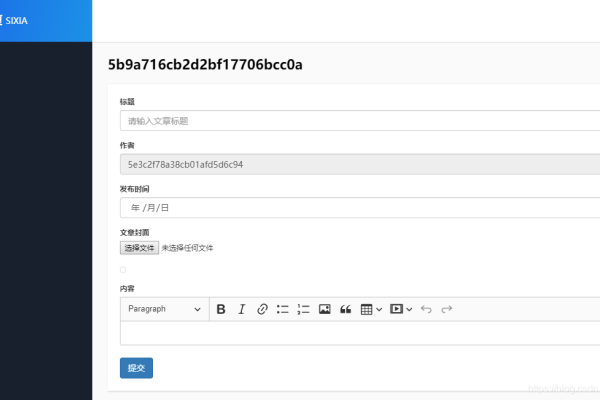
Task: Click the 文章封面 cover label
Action: (134, 232)
